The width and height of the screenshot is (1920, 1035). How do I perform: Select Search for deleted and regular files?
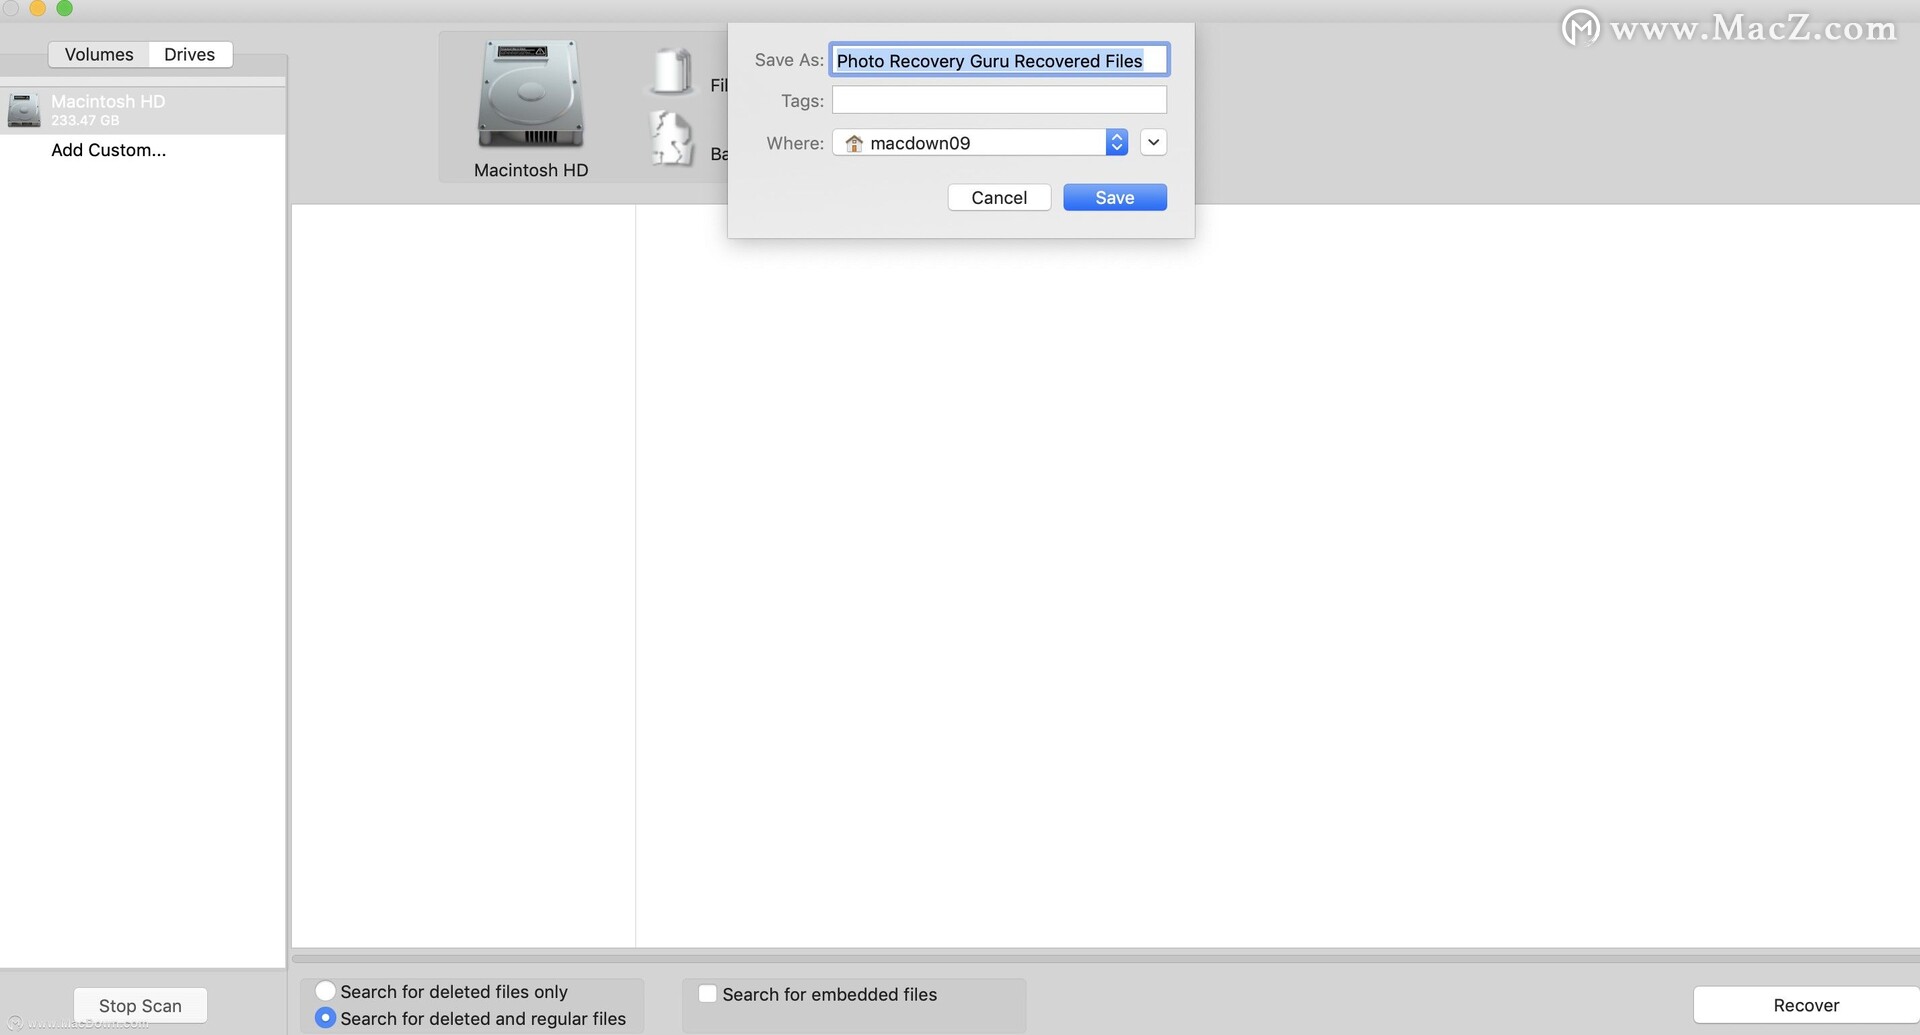tap(325, 1017)
